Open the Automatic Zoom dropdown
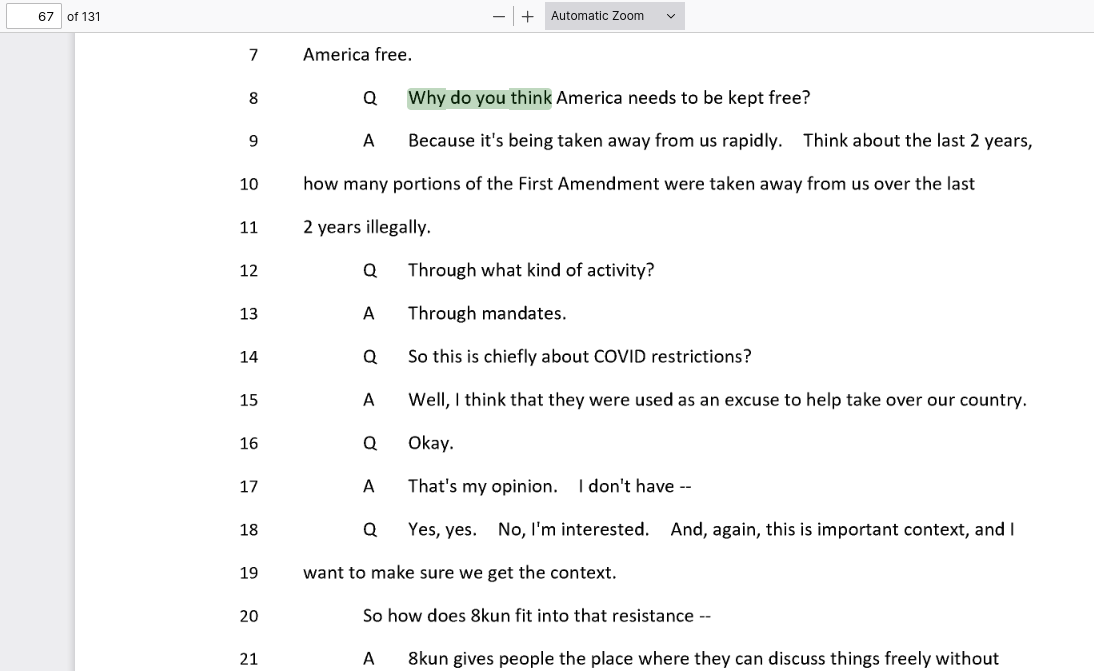The width and height of the screenshot is (1094, 671). tap(614, 16)
